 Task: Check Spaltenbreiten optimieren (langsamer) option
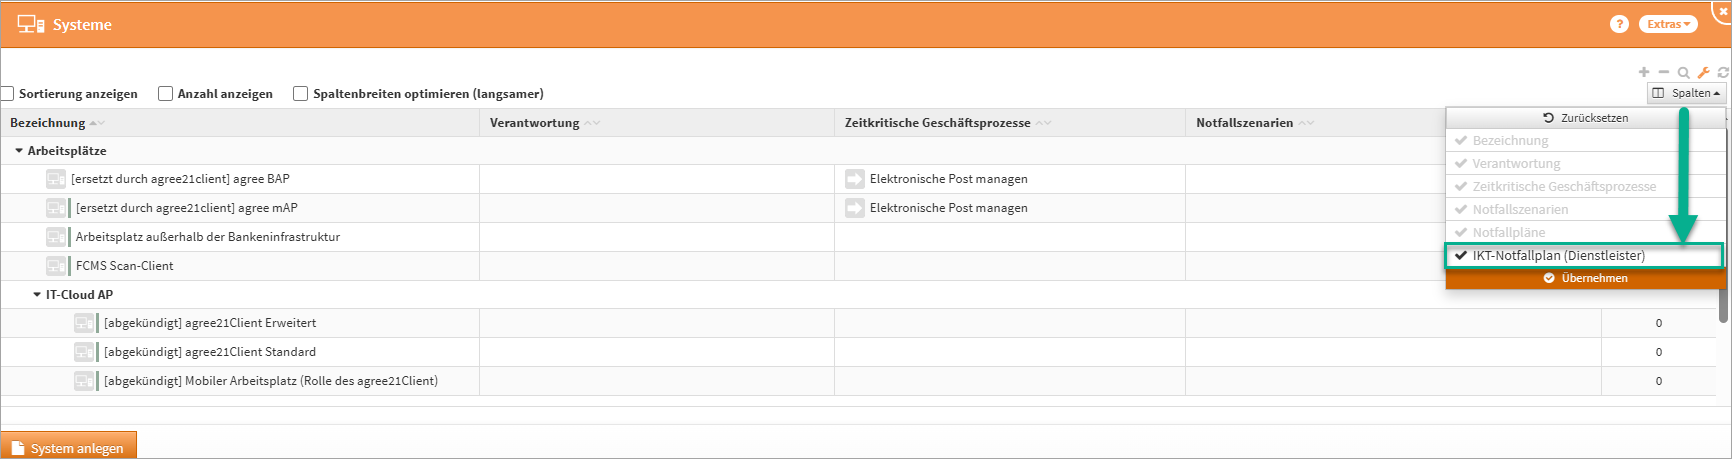click(300, 94)
